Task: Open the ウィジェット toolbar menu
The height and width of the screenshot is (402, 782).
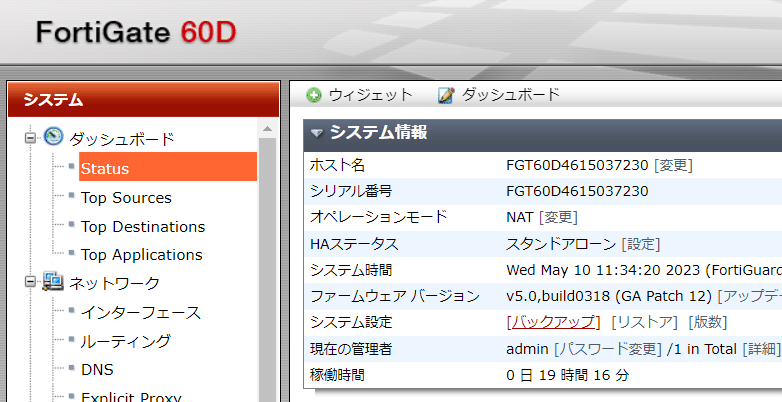Action: point(371,95)
